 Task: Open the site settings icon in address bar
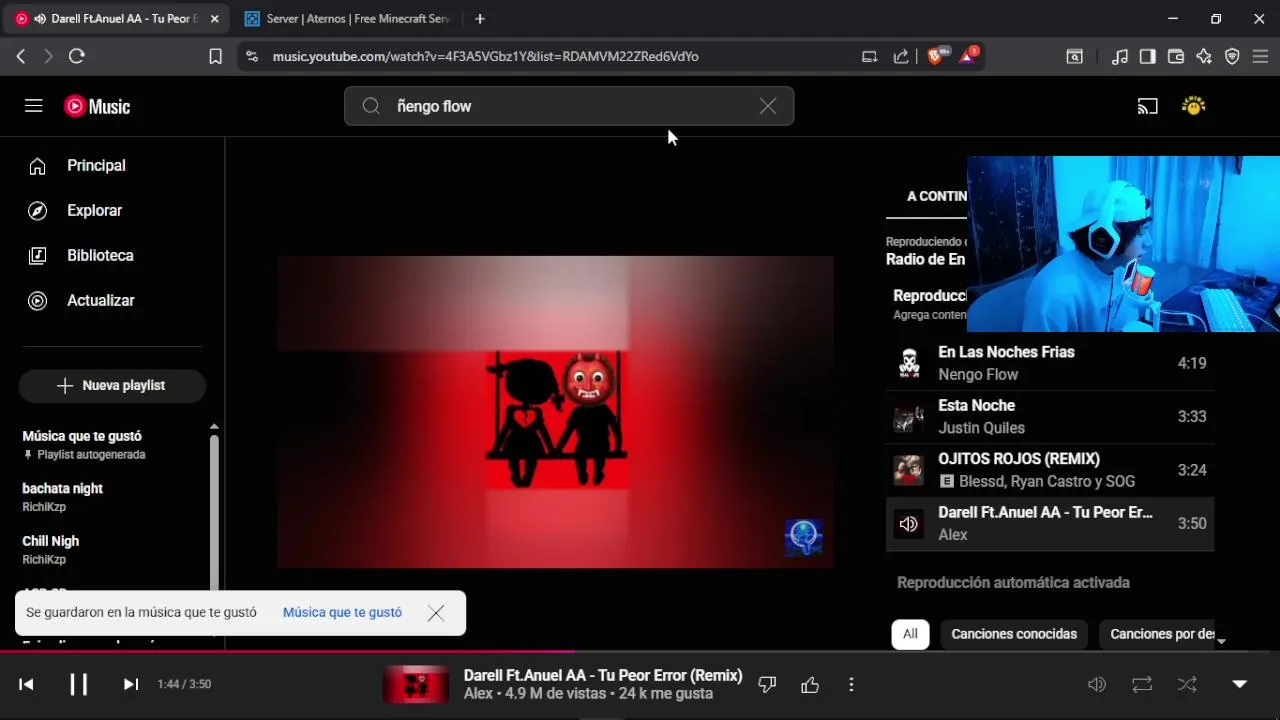pos(251,57)
